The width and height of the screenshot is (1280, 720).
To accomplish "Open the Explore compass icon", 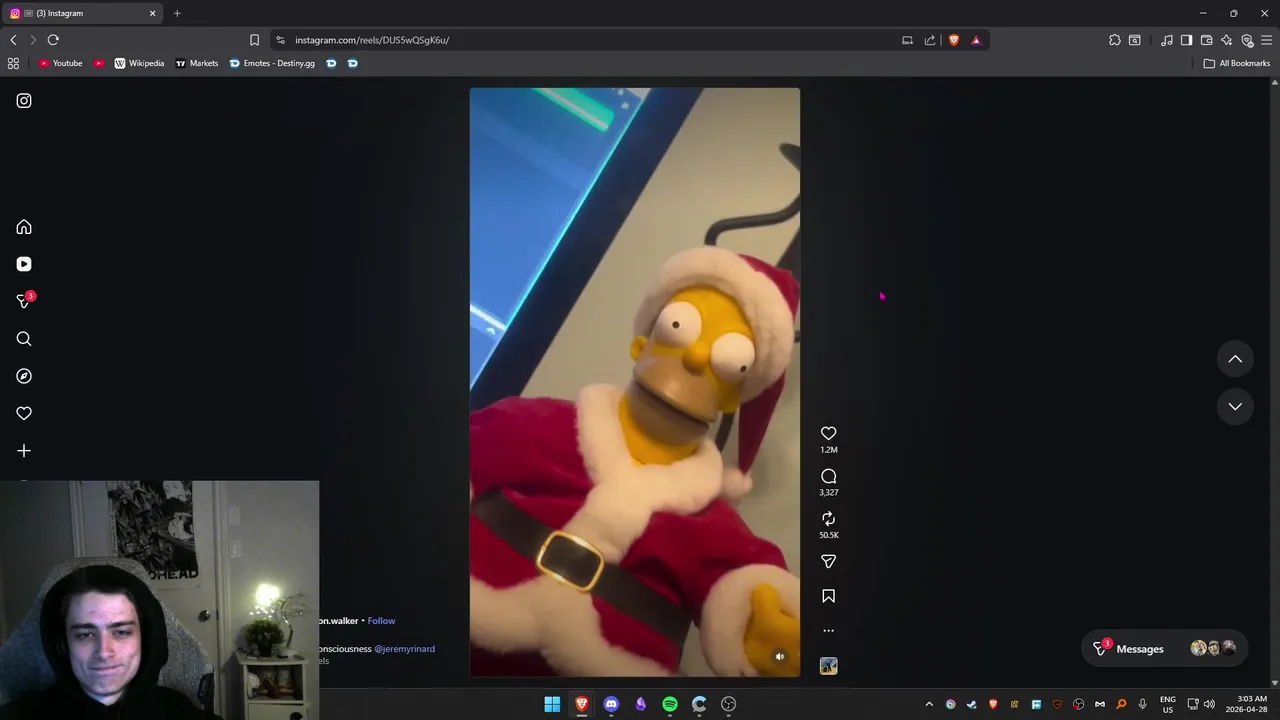I will tap(24, 376).
